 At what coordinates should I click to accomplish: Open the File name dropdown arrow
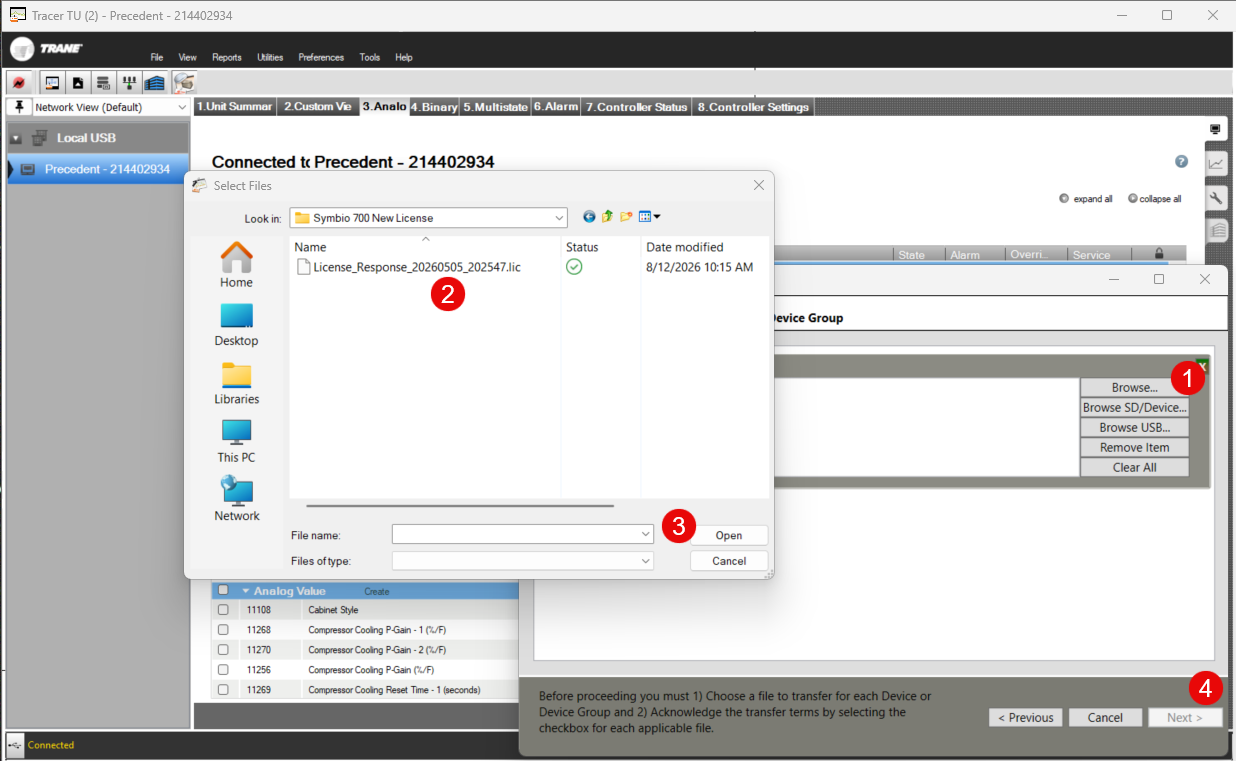click(x=645, y=535)
